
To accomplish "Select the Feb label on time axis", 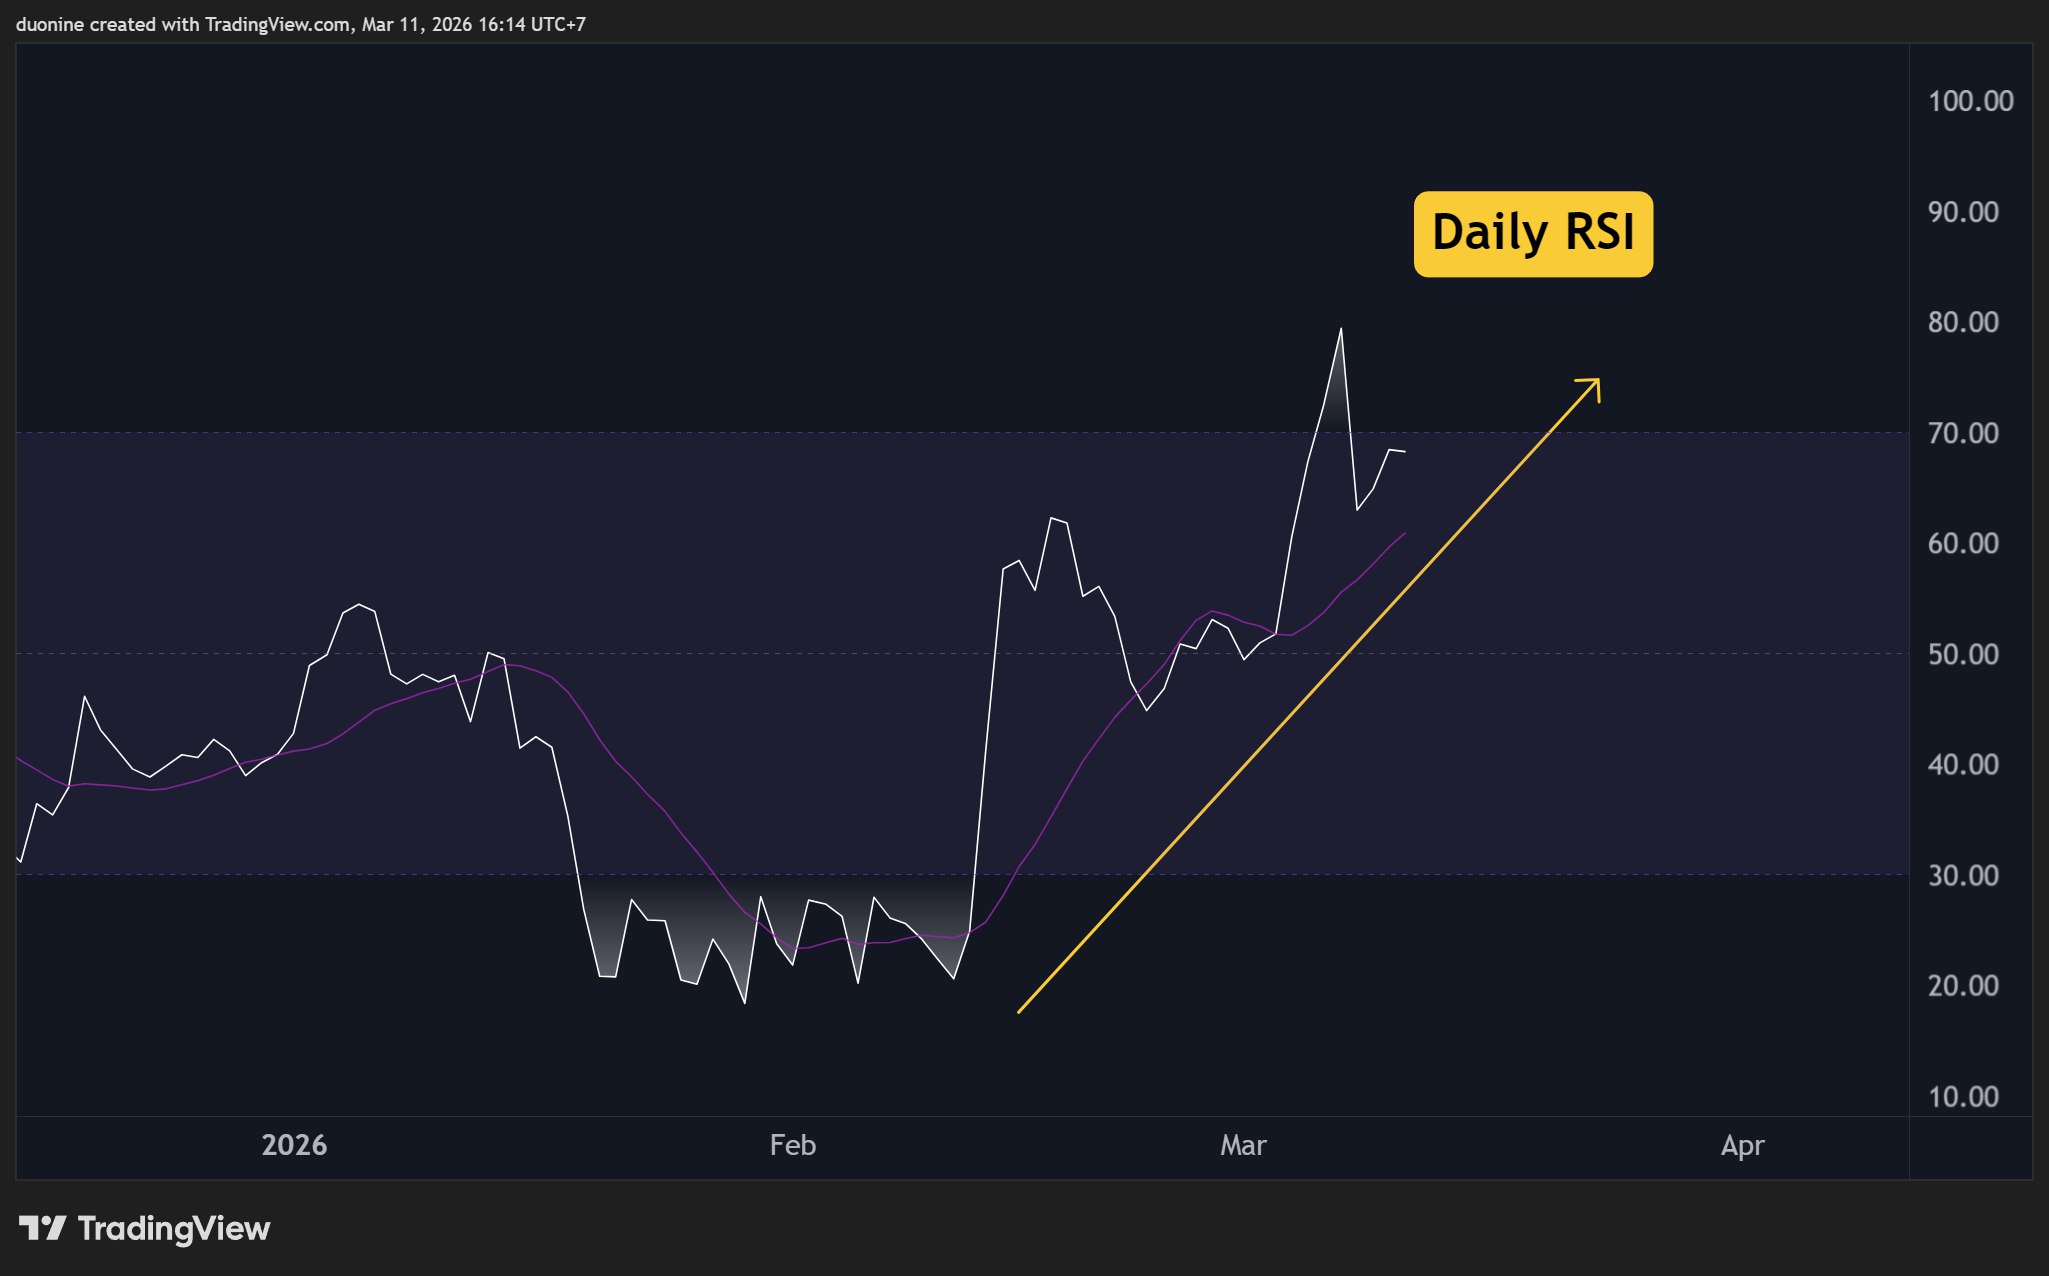I will pyautogui.click(x=791, y=1146).
